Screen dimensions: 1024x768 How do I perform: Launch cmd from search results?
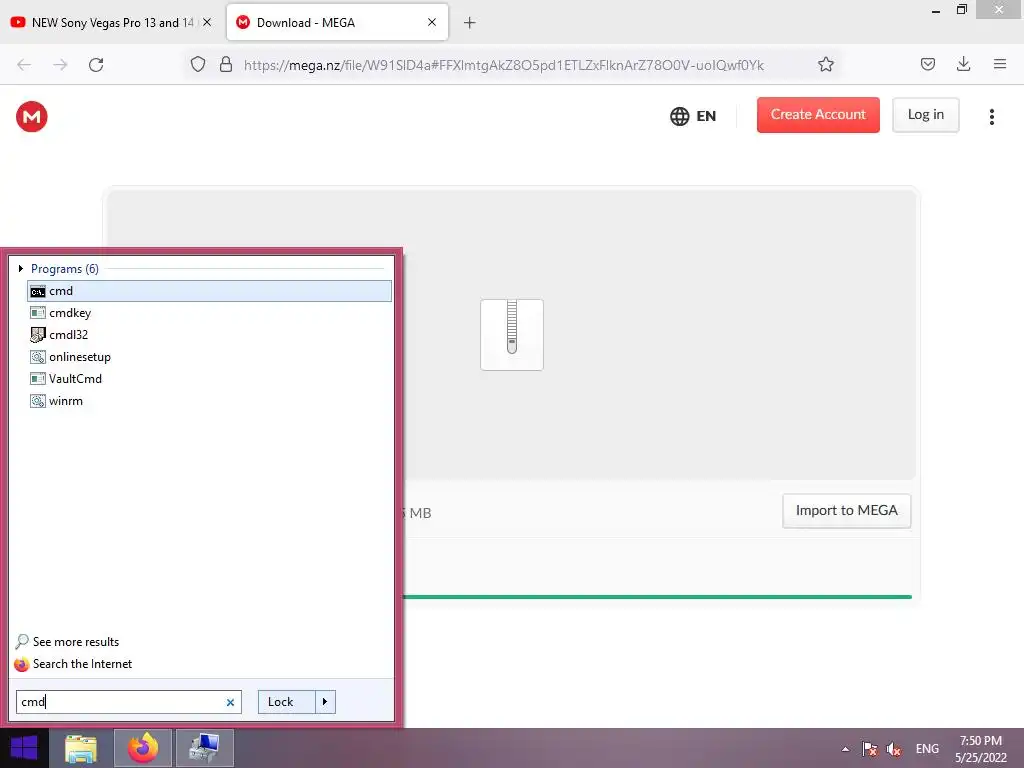(209, 291)
